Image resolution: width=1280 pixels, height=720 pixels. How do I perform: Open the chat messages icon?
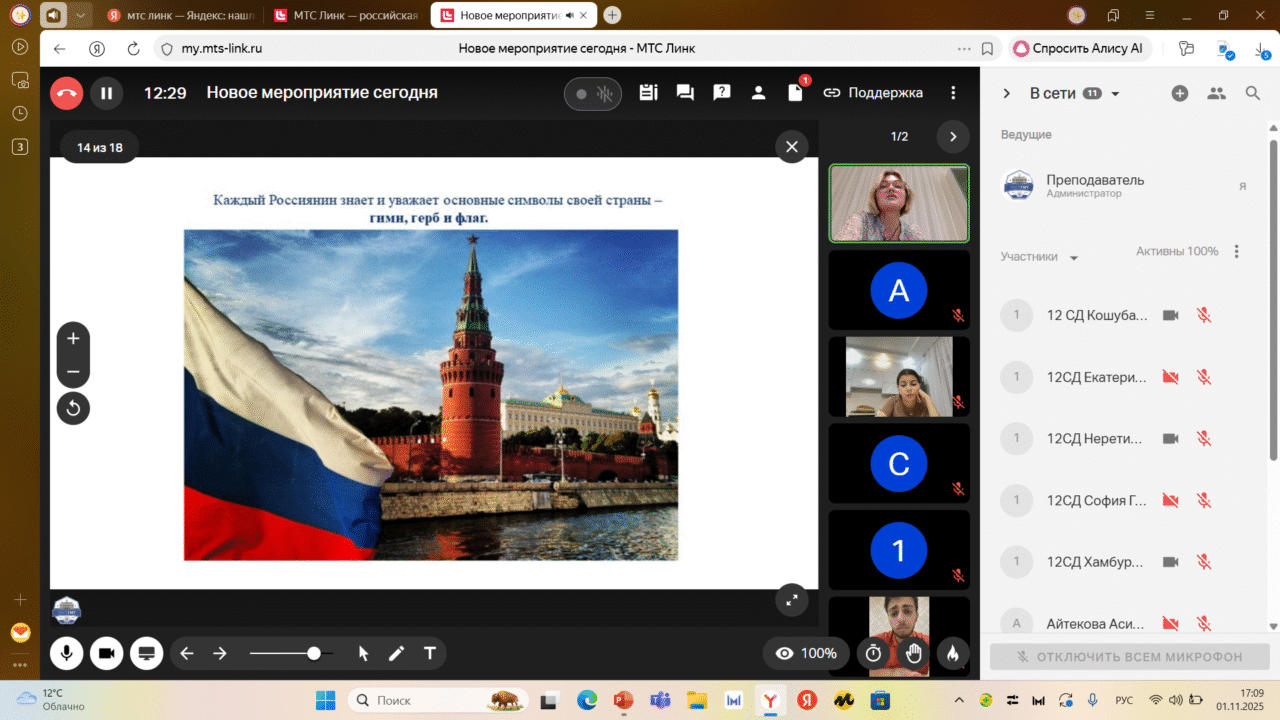coord(685,93)
